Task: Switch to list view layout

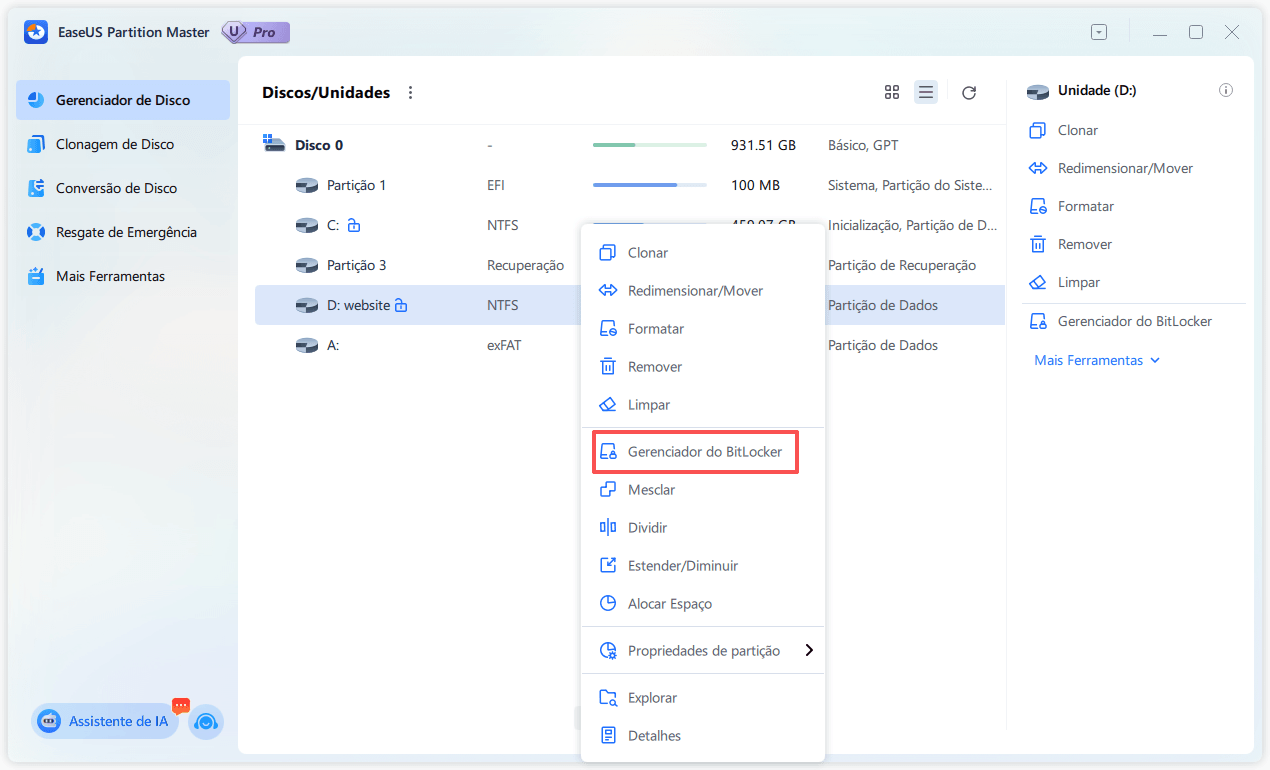Action: tap(926, 93)
